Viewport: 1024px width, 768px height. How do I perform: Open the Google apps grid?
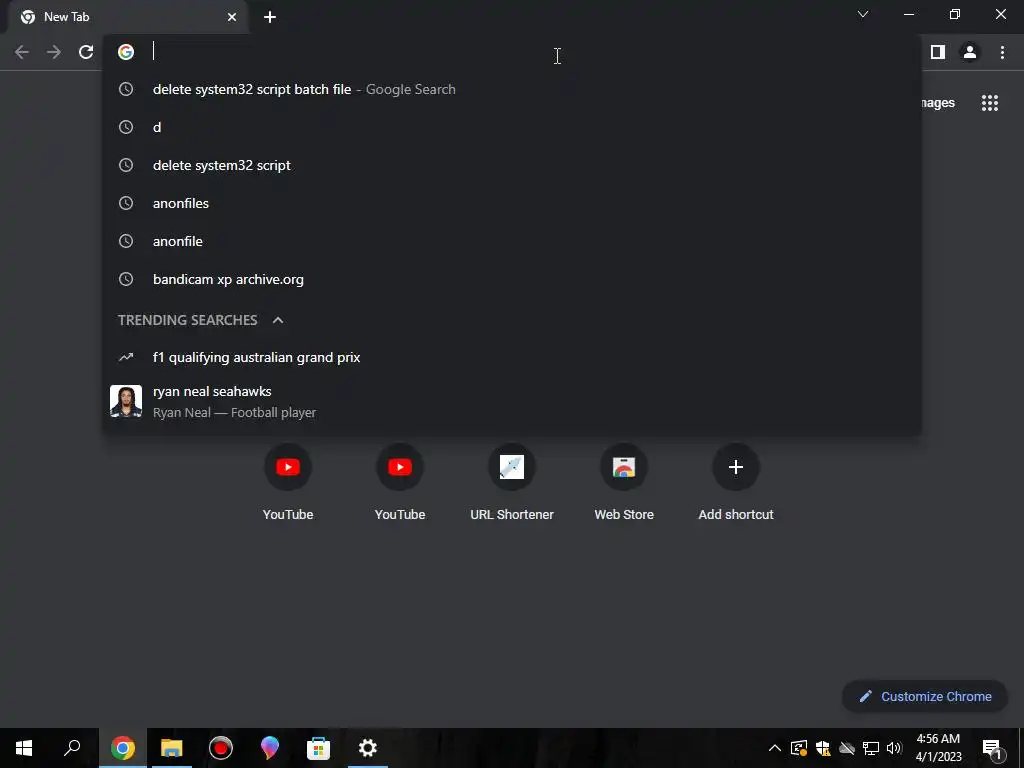(x=990, y=103)
